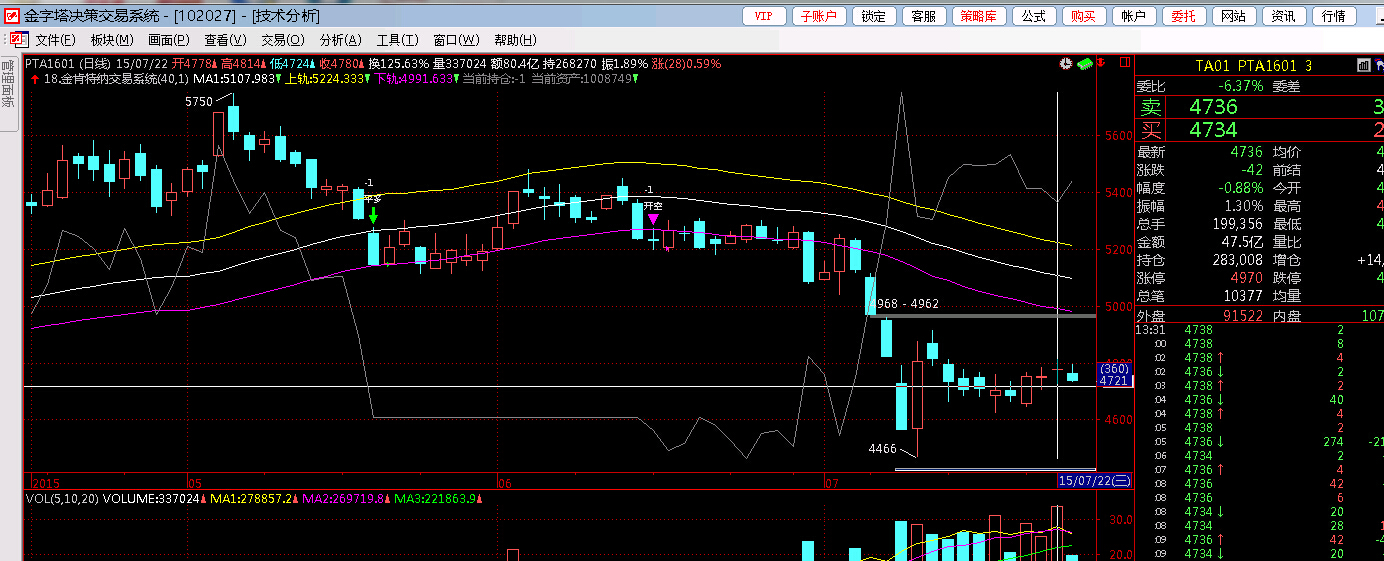
Task: Click the MA2:269719.8 volume value
Action: tap(343, 498)
